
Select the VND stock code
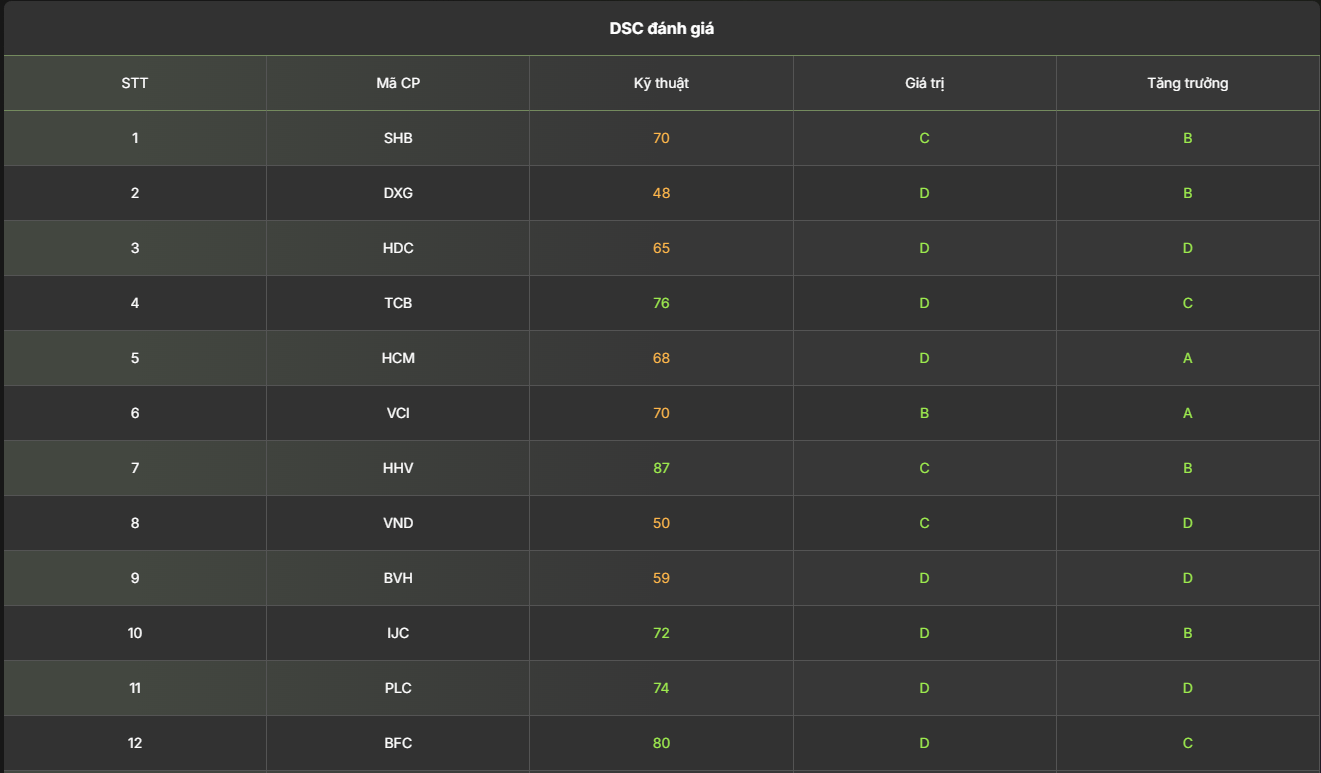(398, 523)
